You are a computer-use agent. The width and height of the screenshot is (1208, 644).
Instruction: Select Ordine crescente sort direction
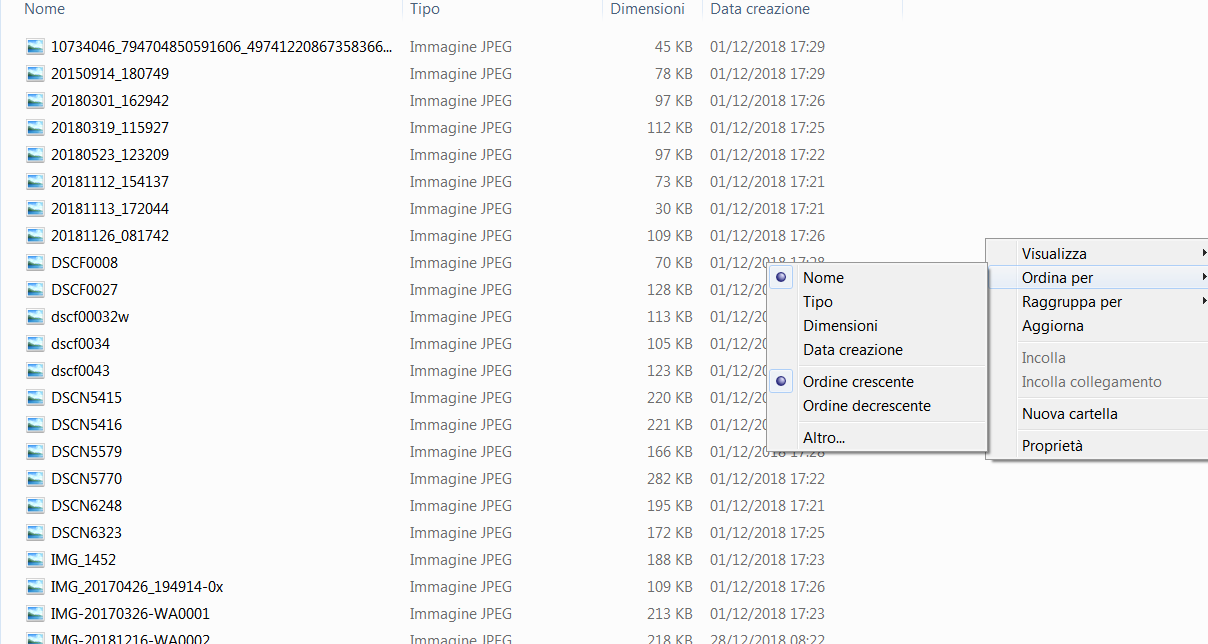[858, 382]
